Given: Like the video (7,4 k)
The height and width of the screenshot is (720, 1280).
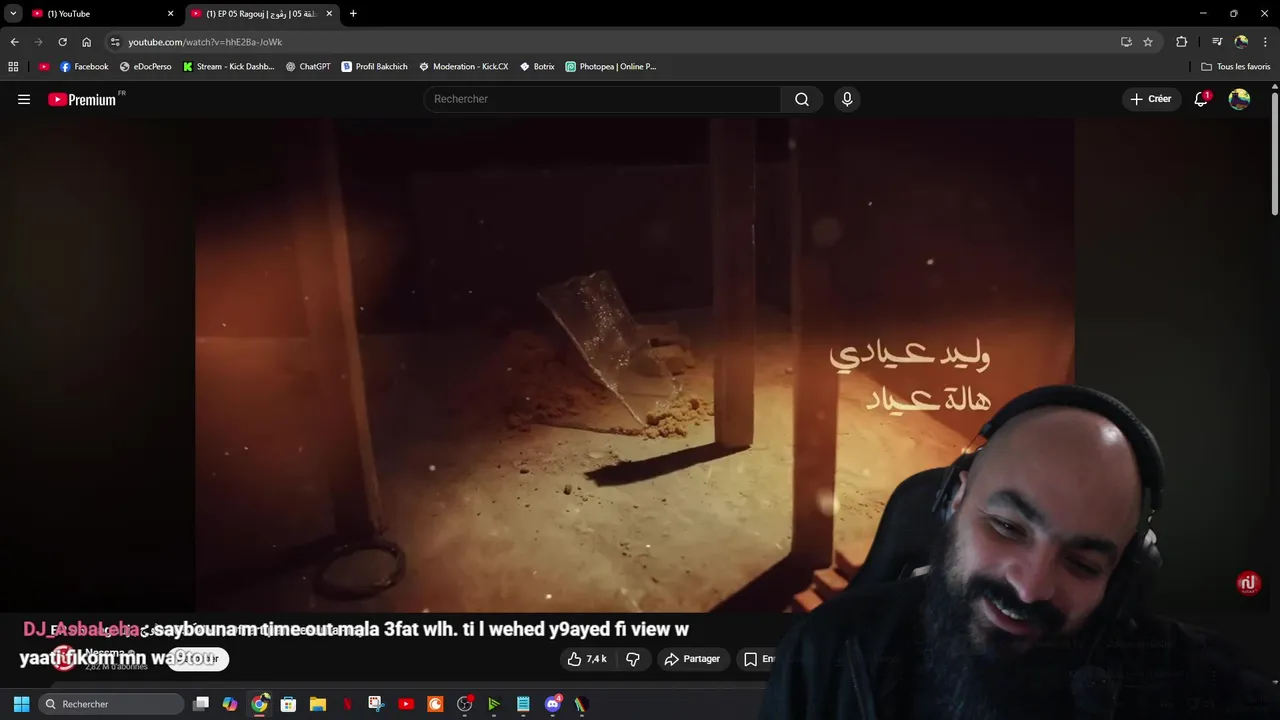Looking at the screenshot, I should click(x=588, y=659).
